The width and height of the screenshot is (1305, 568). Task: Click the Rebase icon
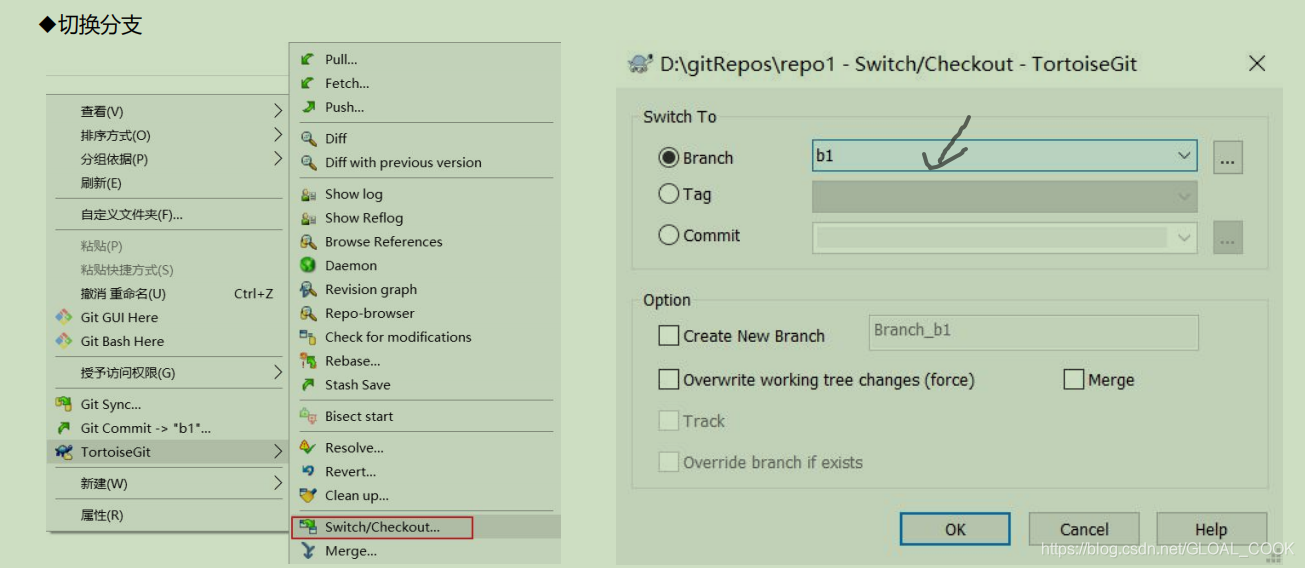(308, 361)
